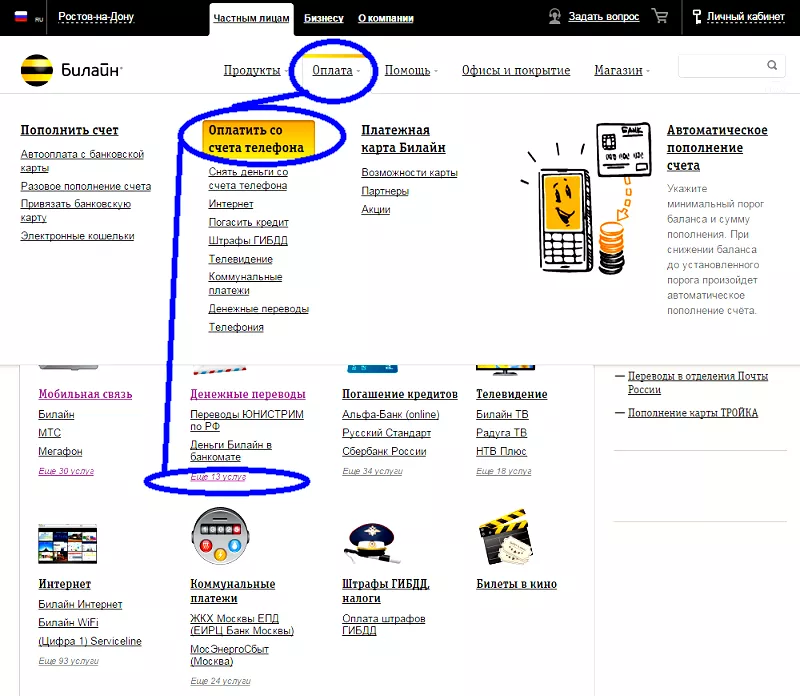Open Автоматическое пополнение счета heading link

tap(717, 147)
